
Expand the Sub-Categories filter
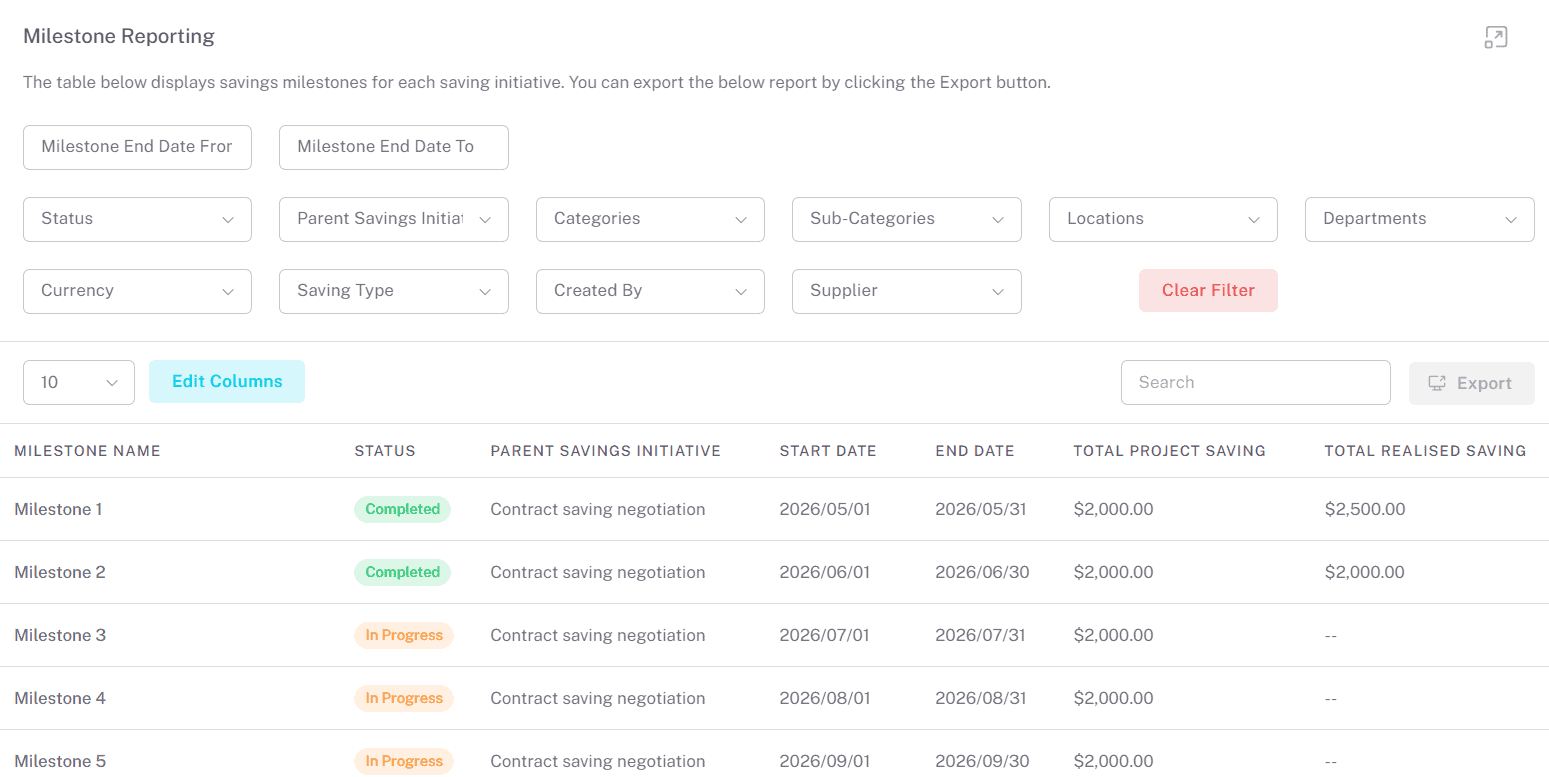click(x=907, y=219)
